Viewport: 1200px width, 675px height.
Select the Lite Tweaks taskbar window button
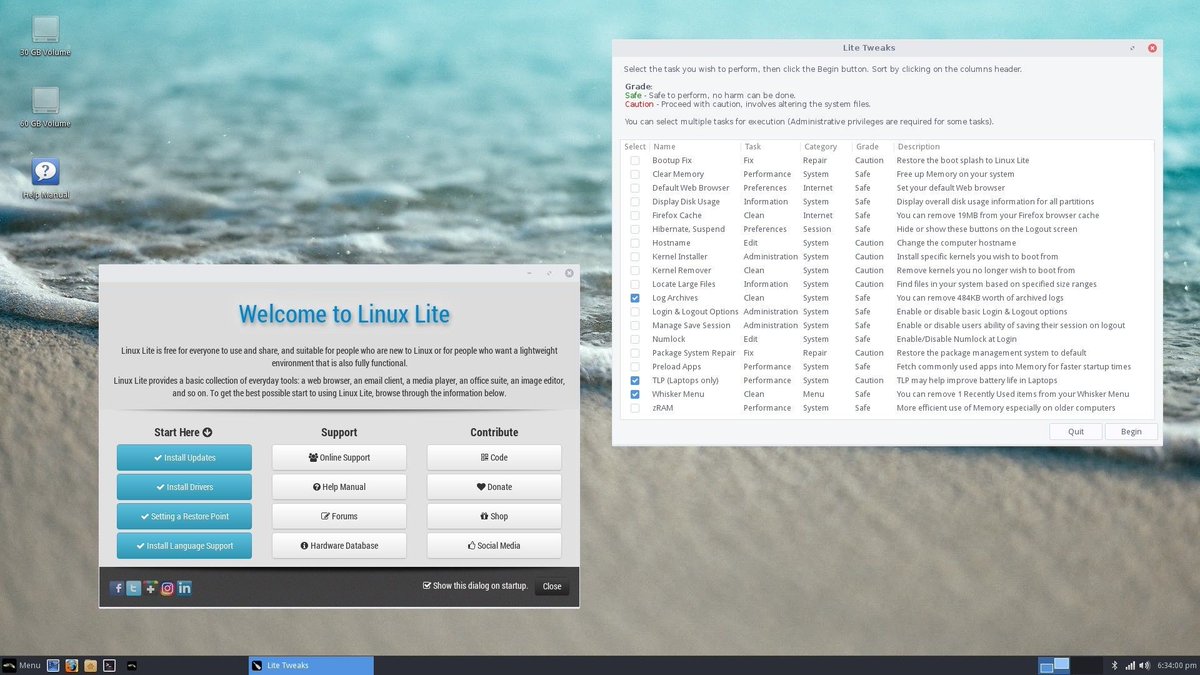point(311,665)
